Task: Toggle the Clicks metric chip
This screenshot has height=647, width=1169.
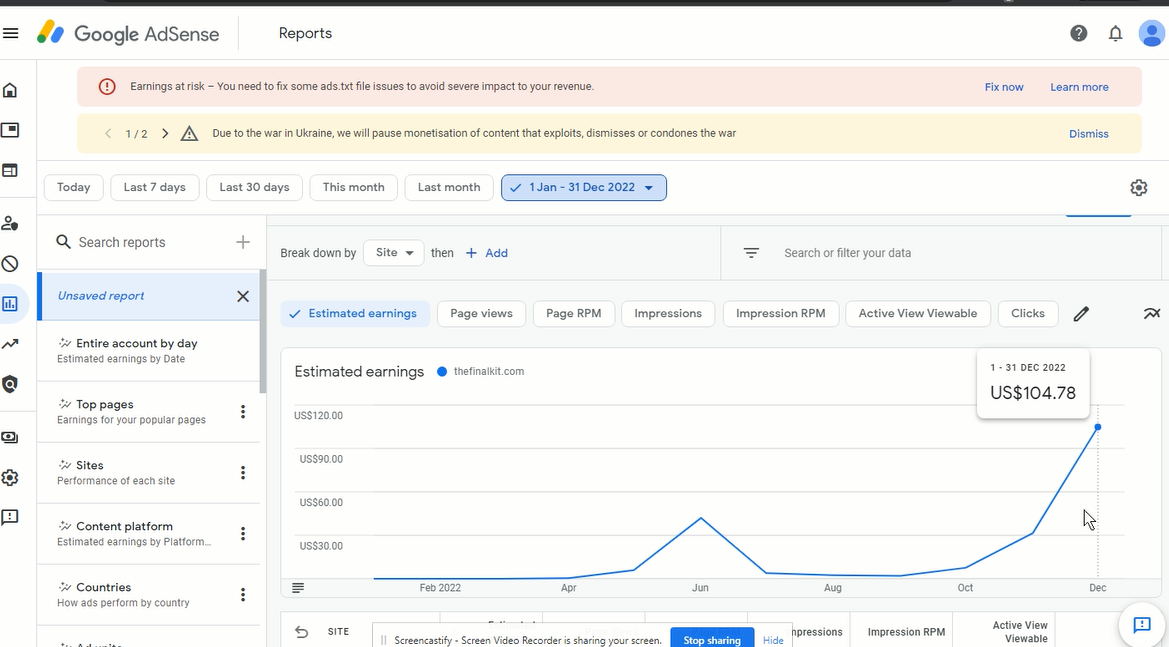Action: 1027,314
